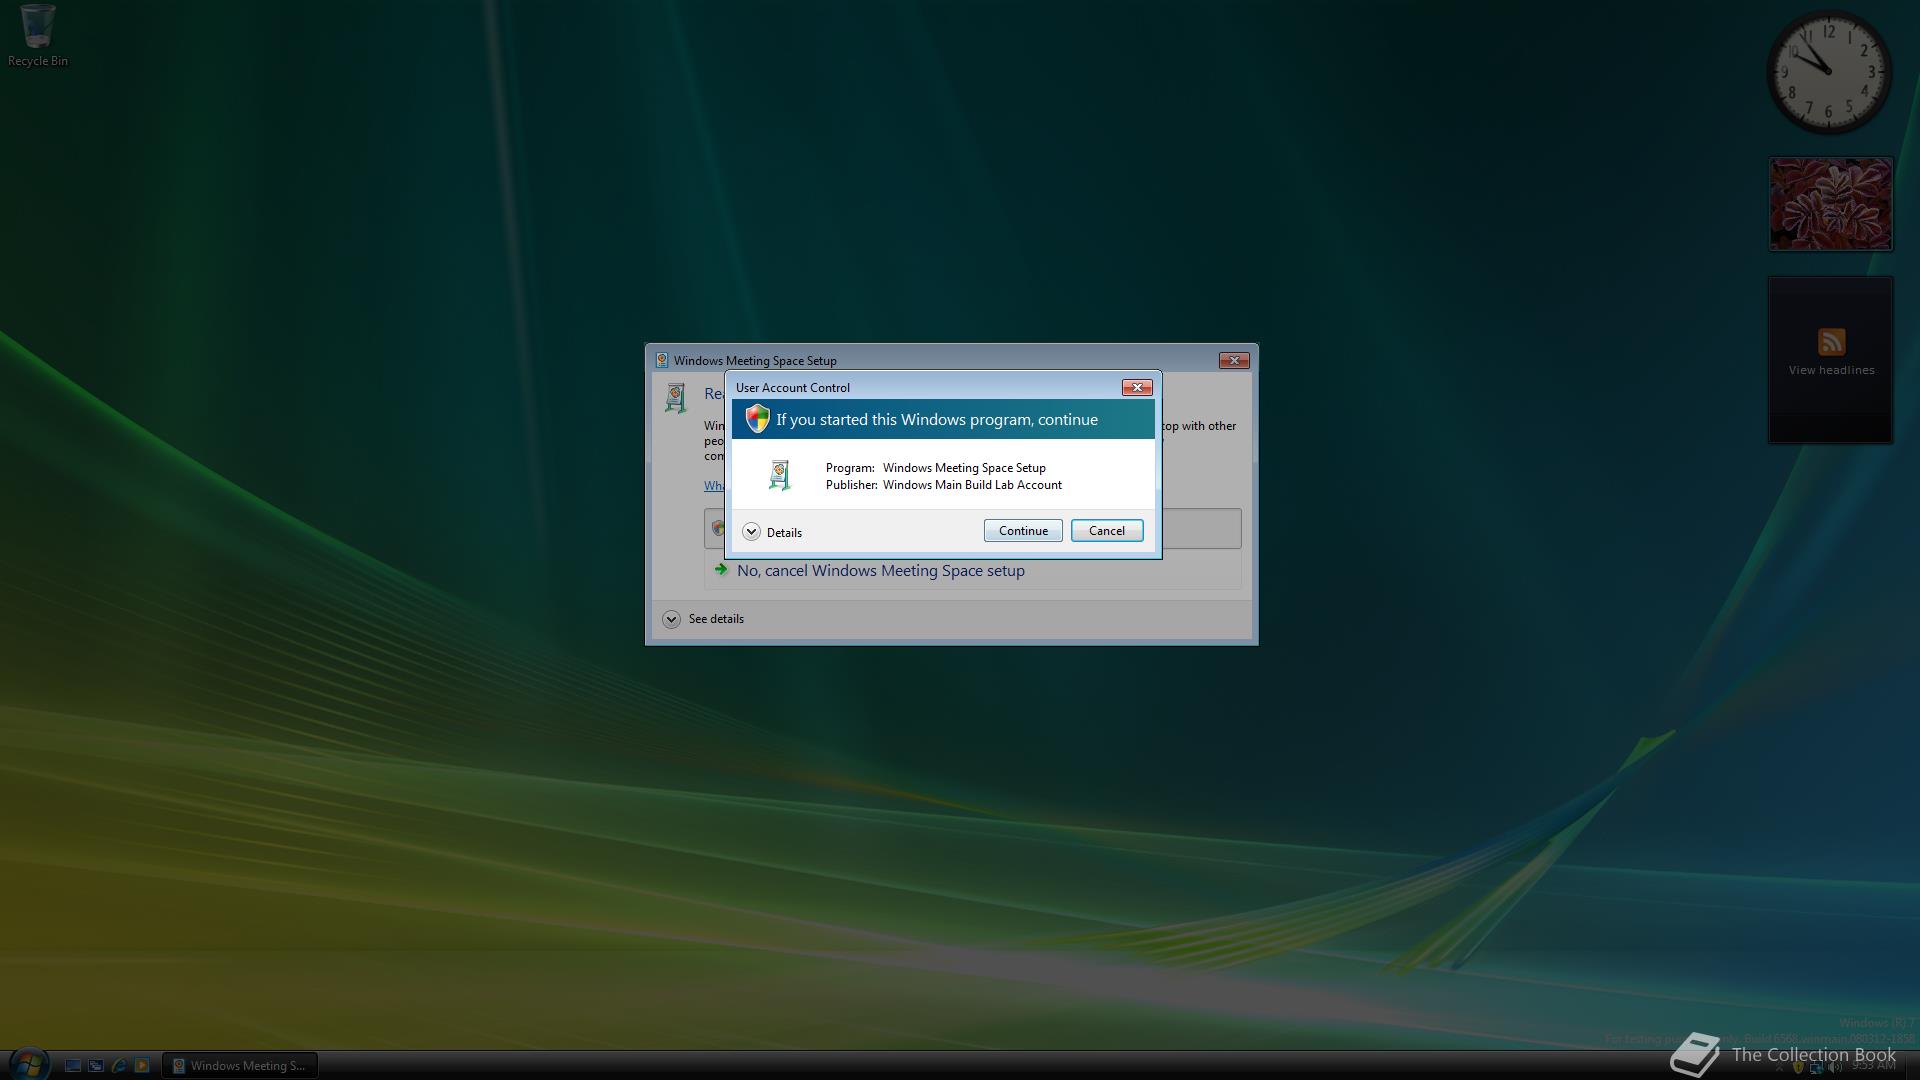Click the easel icon in Meeting Space Setup
The image size is (1920, 1080).
[676, 398]
